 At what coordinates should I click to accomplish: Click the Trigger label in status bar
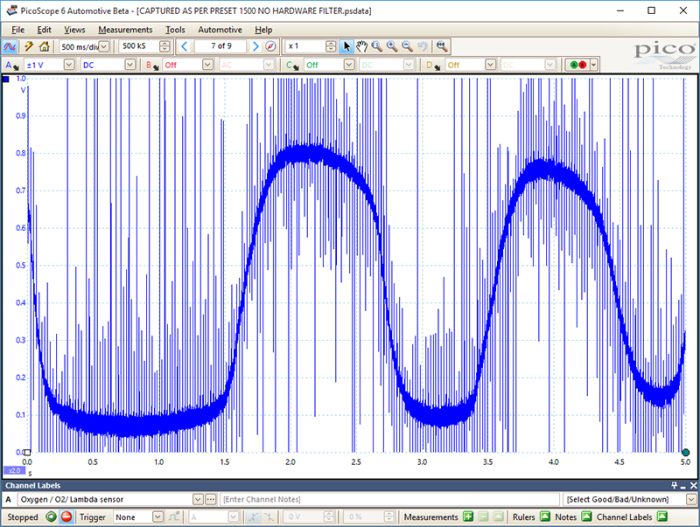92,517
